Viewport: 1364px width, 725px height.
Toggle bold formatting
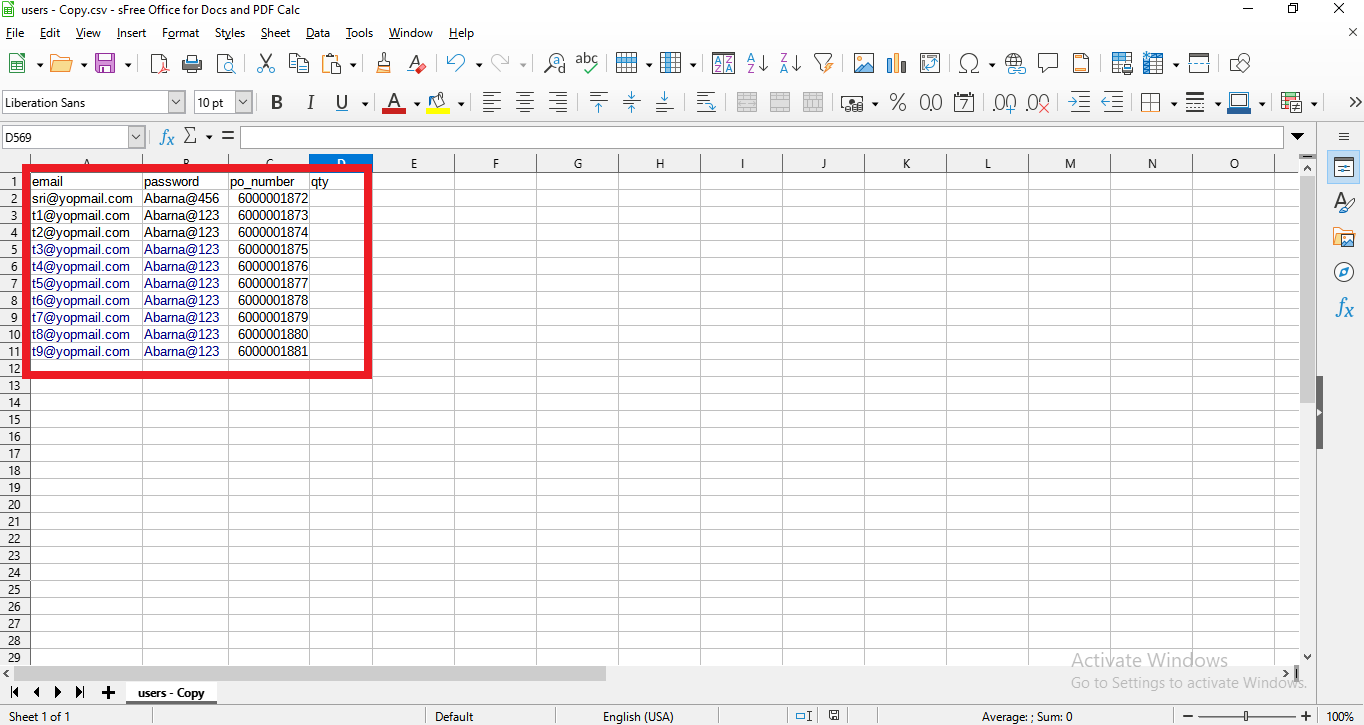[x=277, y=102]
